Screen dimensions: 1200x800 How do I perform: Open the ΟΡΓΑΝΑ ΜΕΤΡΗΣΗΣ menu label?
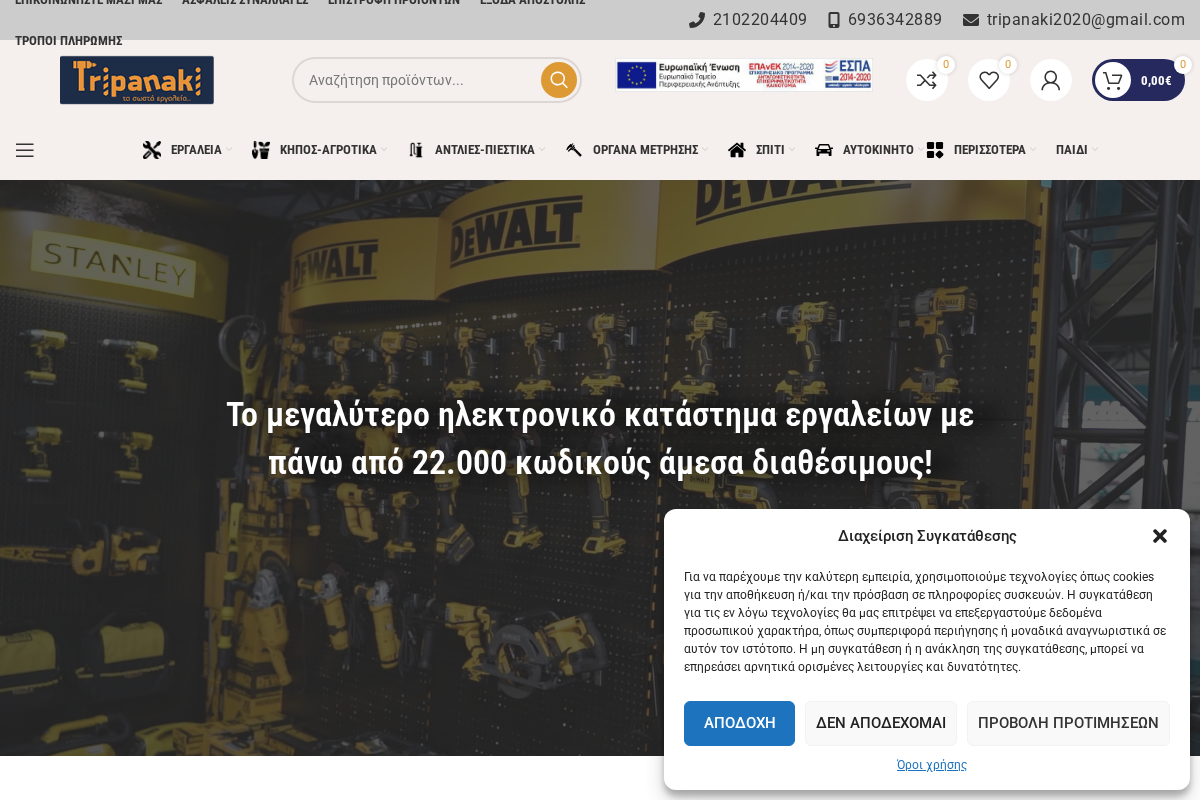645,150
